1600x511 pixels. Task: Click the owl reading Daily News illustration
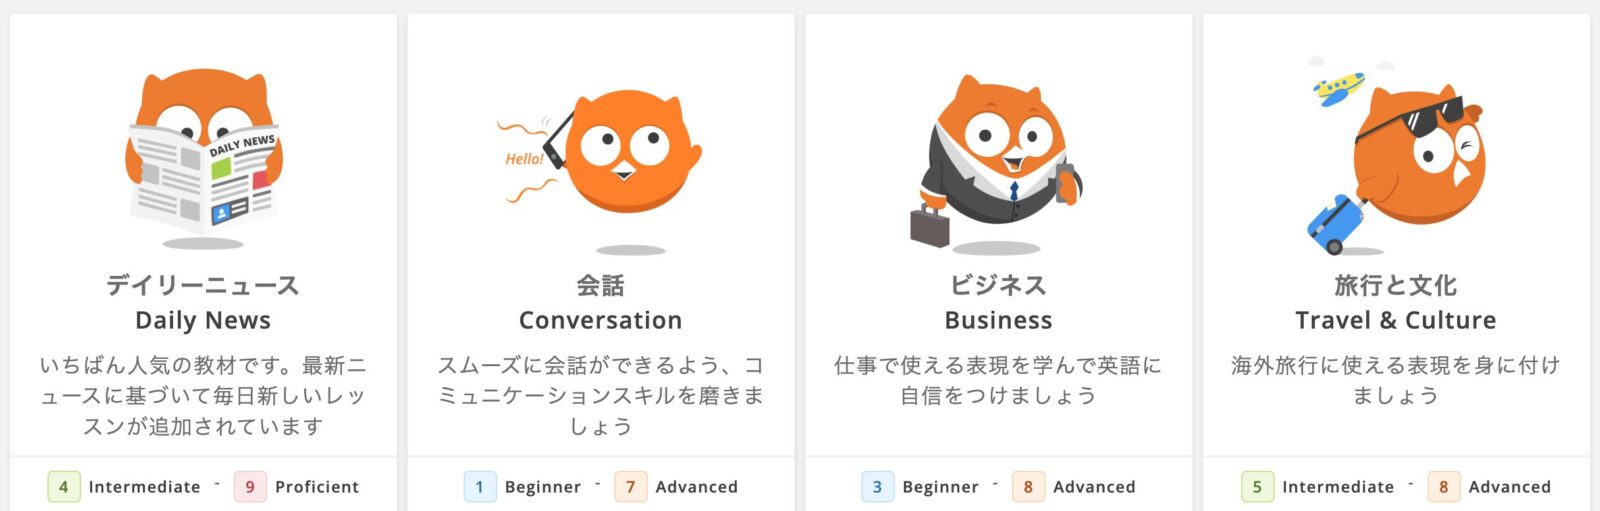tap(203, 158)
